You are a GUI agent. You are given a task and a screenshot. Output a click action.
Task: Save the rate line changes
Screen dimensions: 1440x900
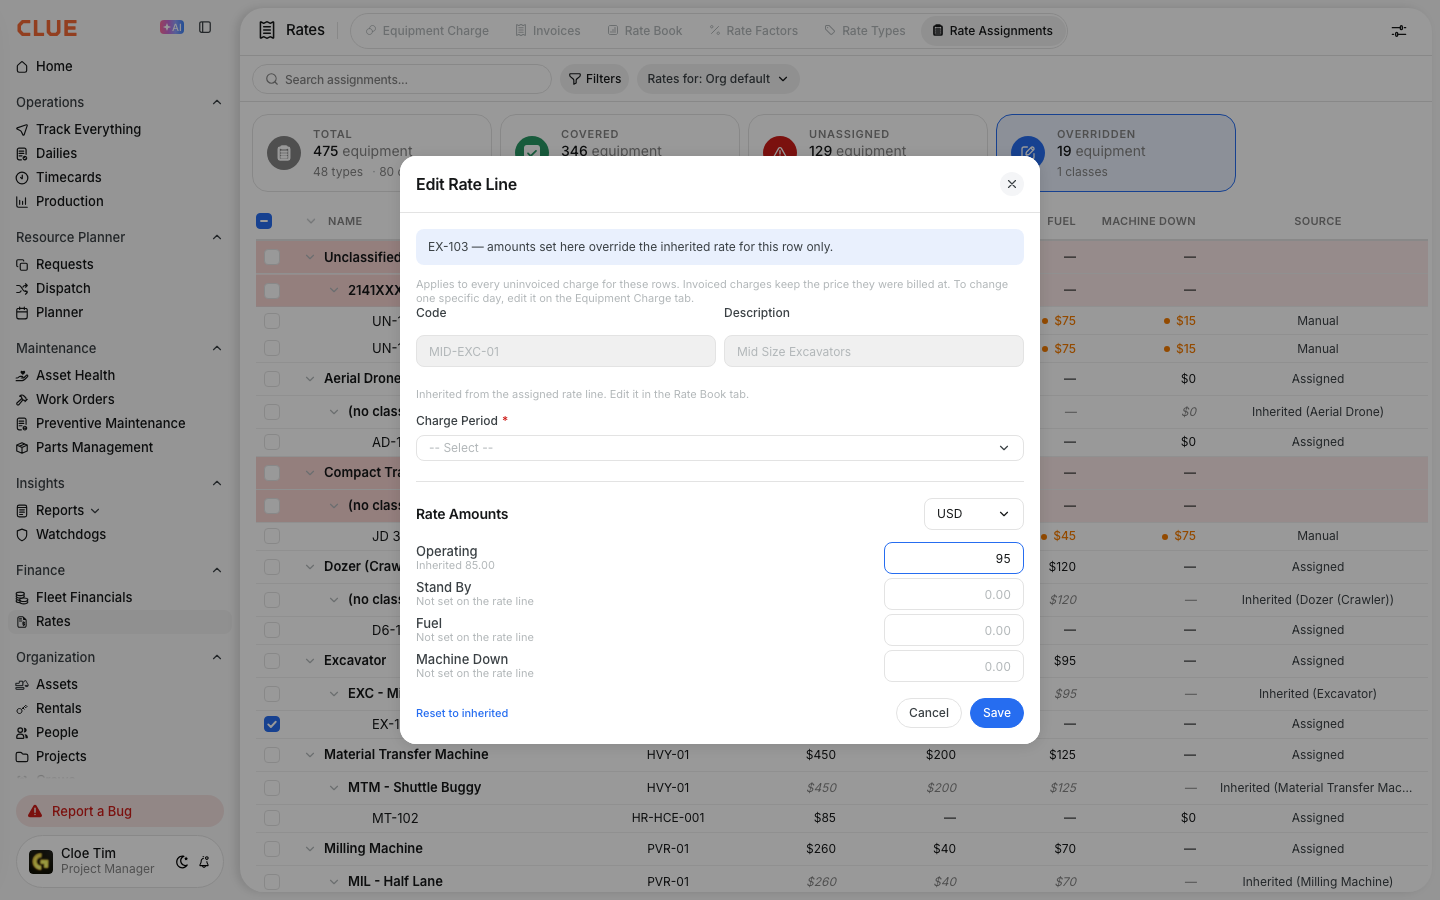(997, 713)
